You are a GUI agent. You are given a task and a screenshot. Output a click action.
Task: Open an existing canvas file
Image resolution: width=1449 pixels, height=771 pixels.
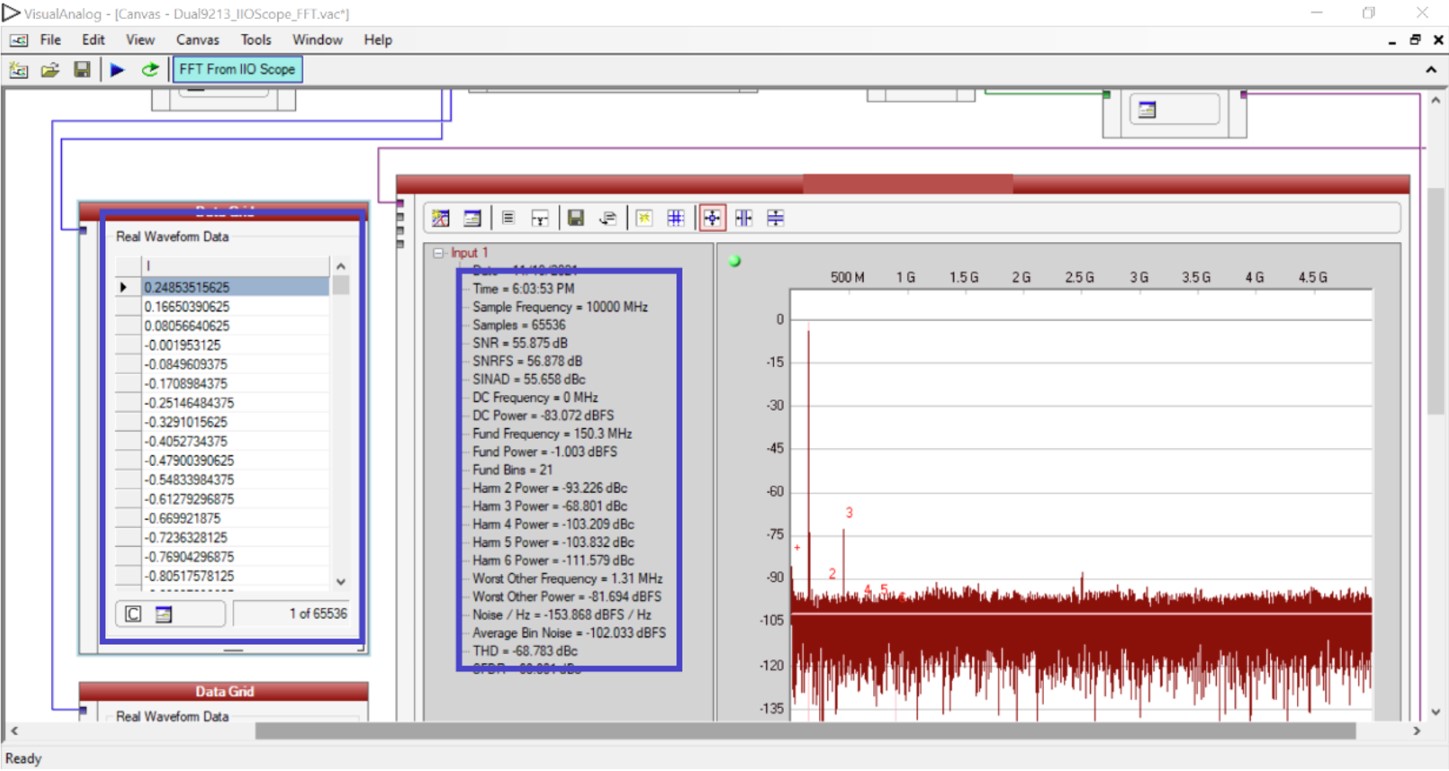pos(50,70)
